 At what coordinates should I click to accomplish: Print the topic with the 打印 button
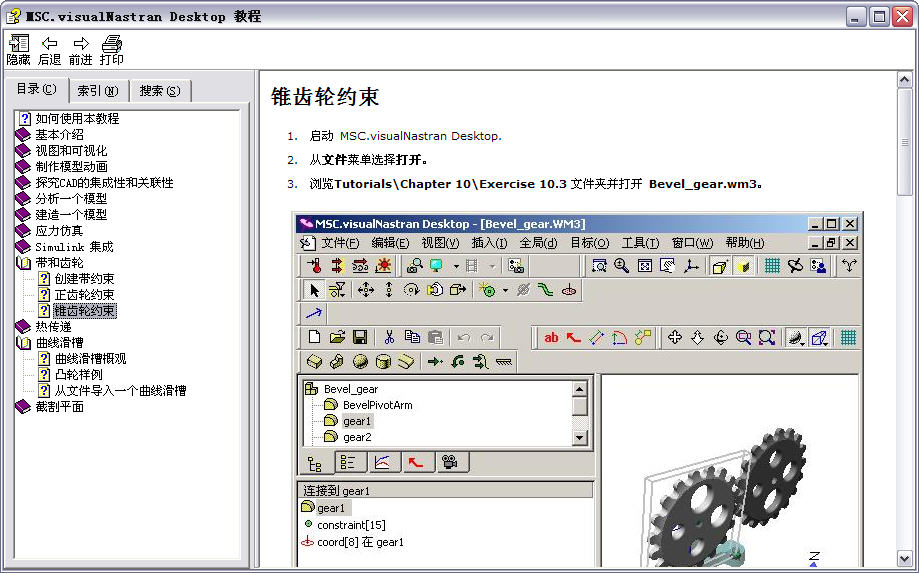coord(111,49)
